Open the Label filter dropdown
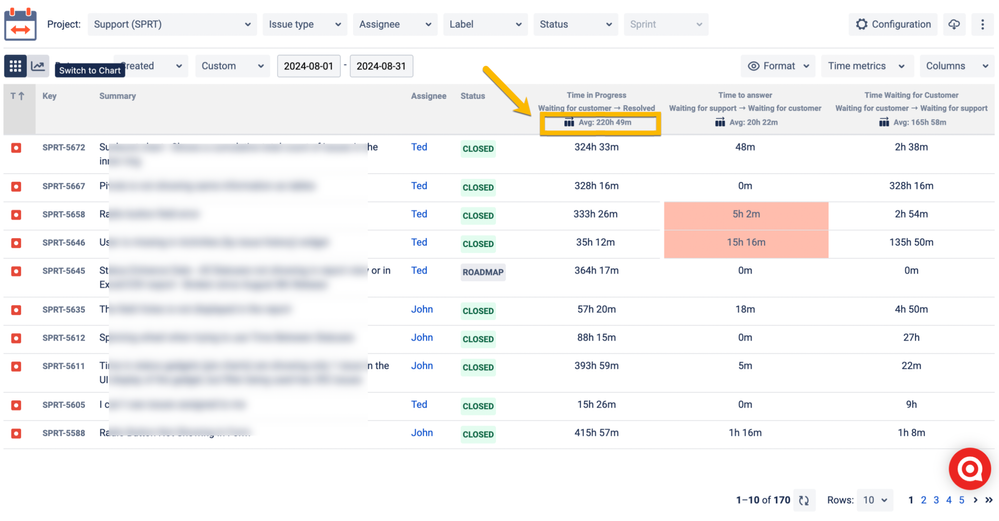The width and height of the screenshot is (999, 521). [x=485, y=24]
